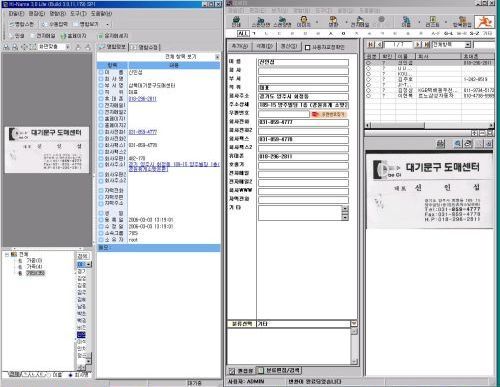Tick the checkbox for 직위 row
Viewport: 500px width, 387px height.
pyautogui.click(x=101, y=92)
